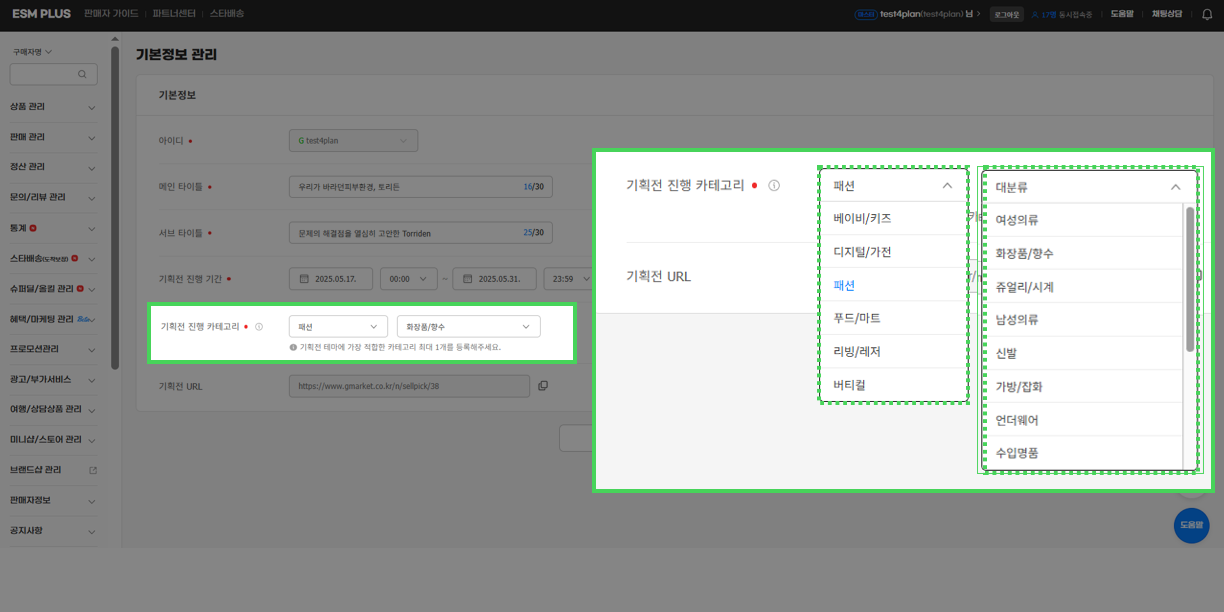
Task: Choose 여성의류 in the 대분류 list
Action: pos(1082,220)
